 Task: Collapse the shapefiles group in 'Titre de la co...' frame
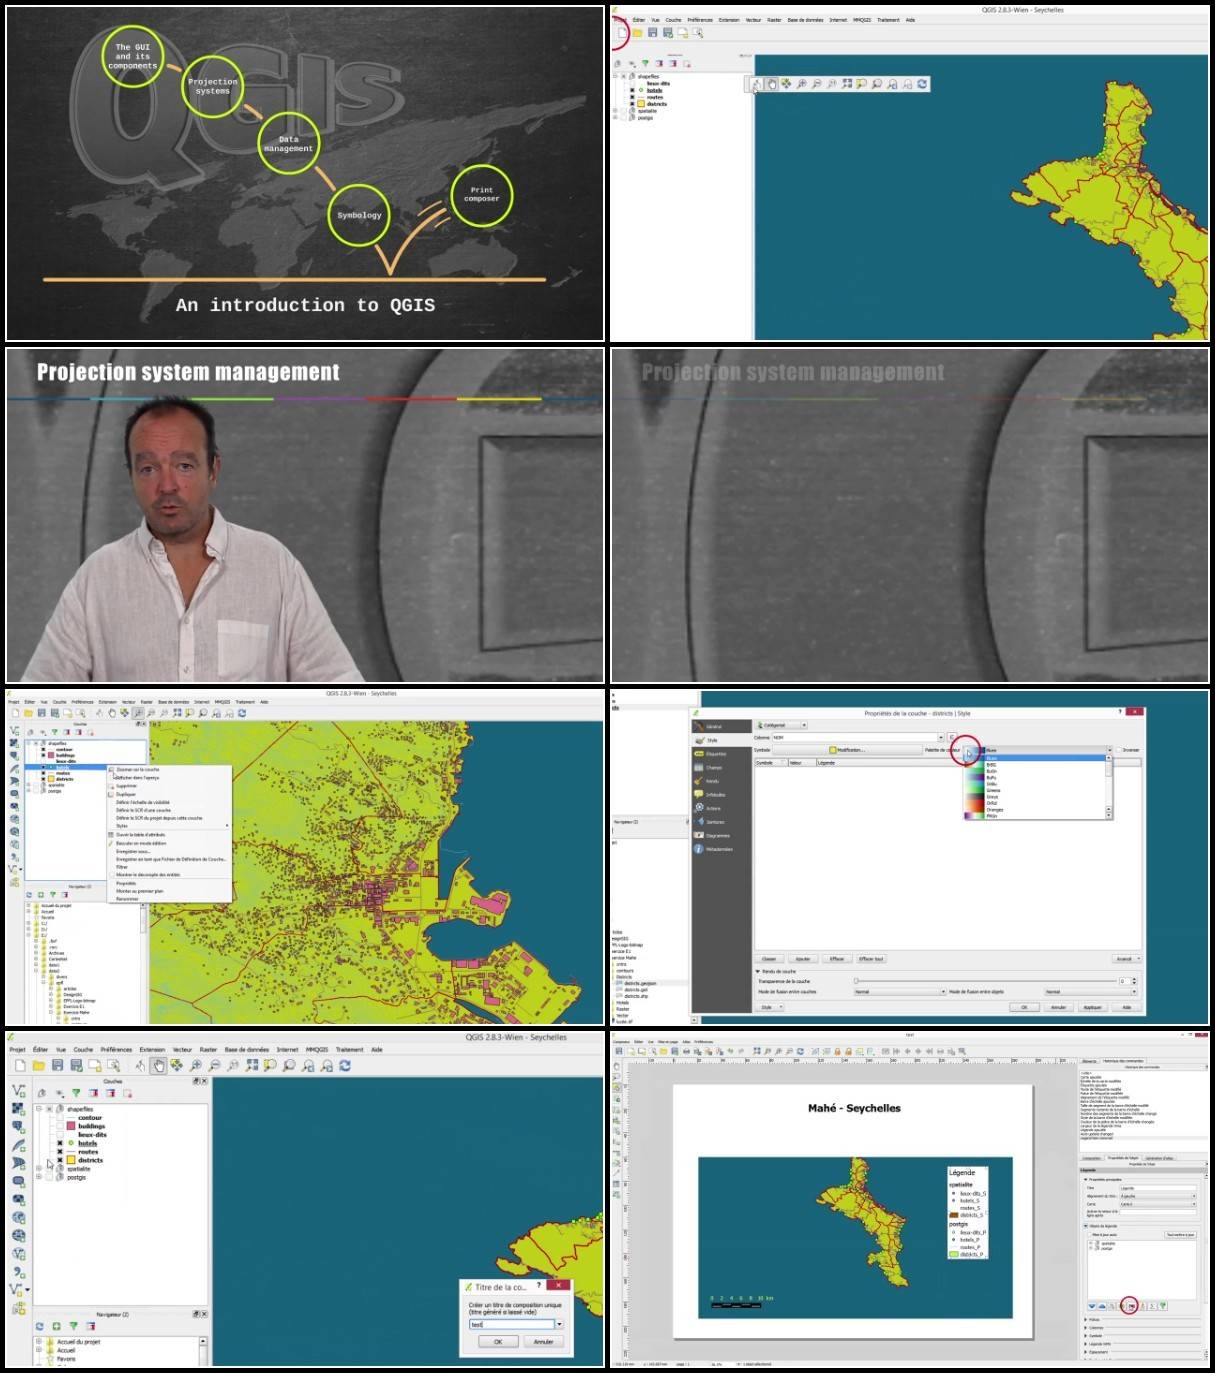click(39, 1109)
